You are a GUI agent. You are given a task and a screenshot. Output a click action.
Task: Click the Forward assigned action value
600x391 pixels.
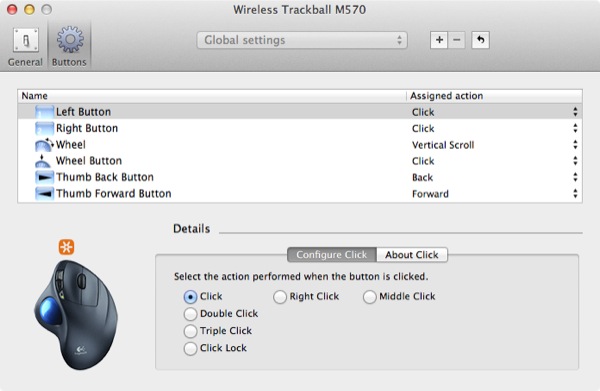click(430, 194)
